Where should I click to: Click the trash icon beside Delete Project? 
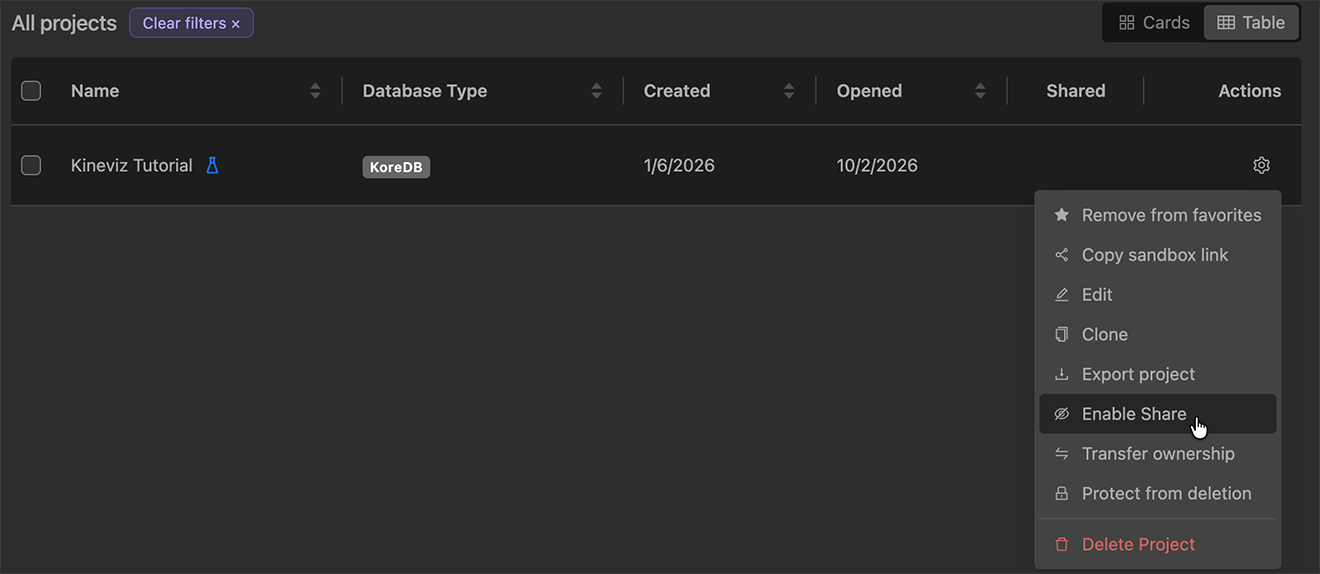pos(1062,545)
